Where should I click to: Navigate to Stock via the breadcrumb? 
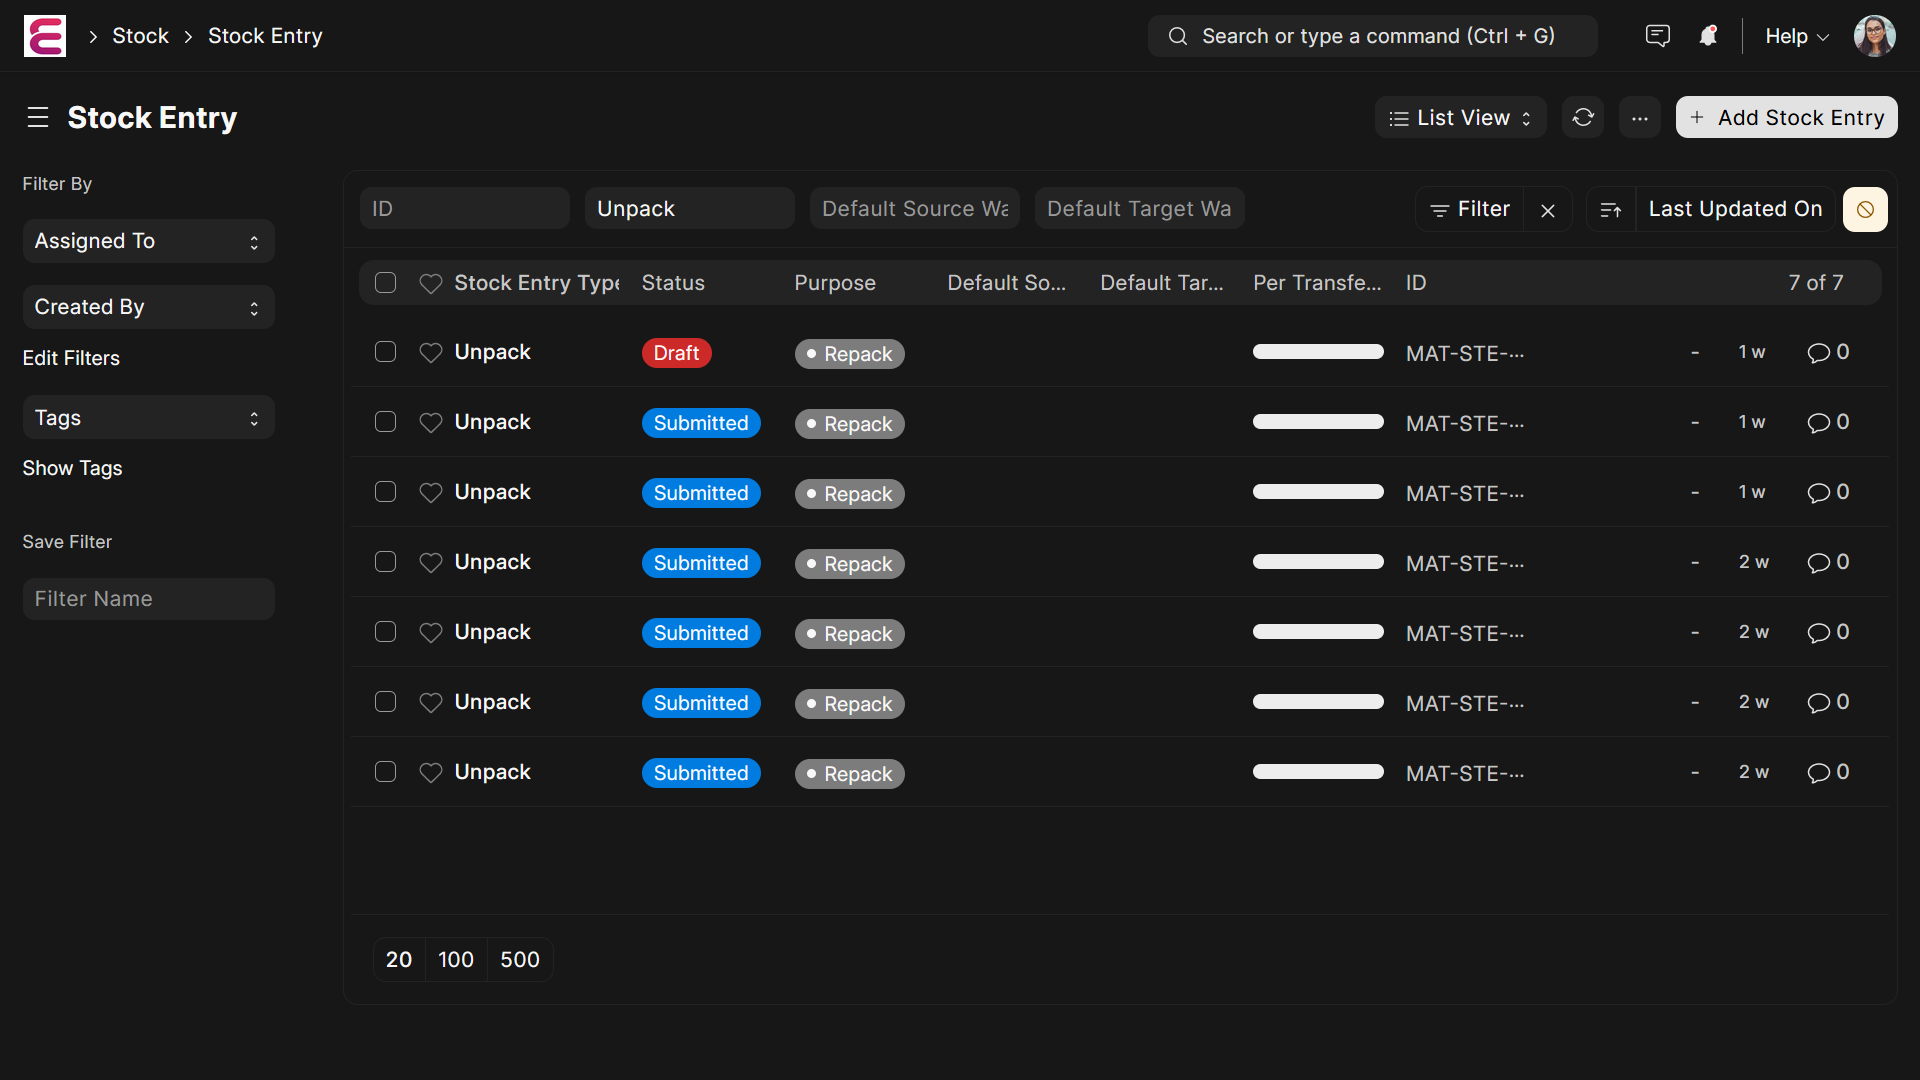coord(141,35)
